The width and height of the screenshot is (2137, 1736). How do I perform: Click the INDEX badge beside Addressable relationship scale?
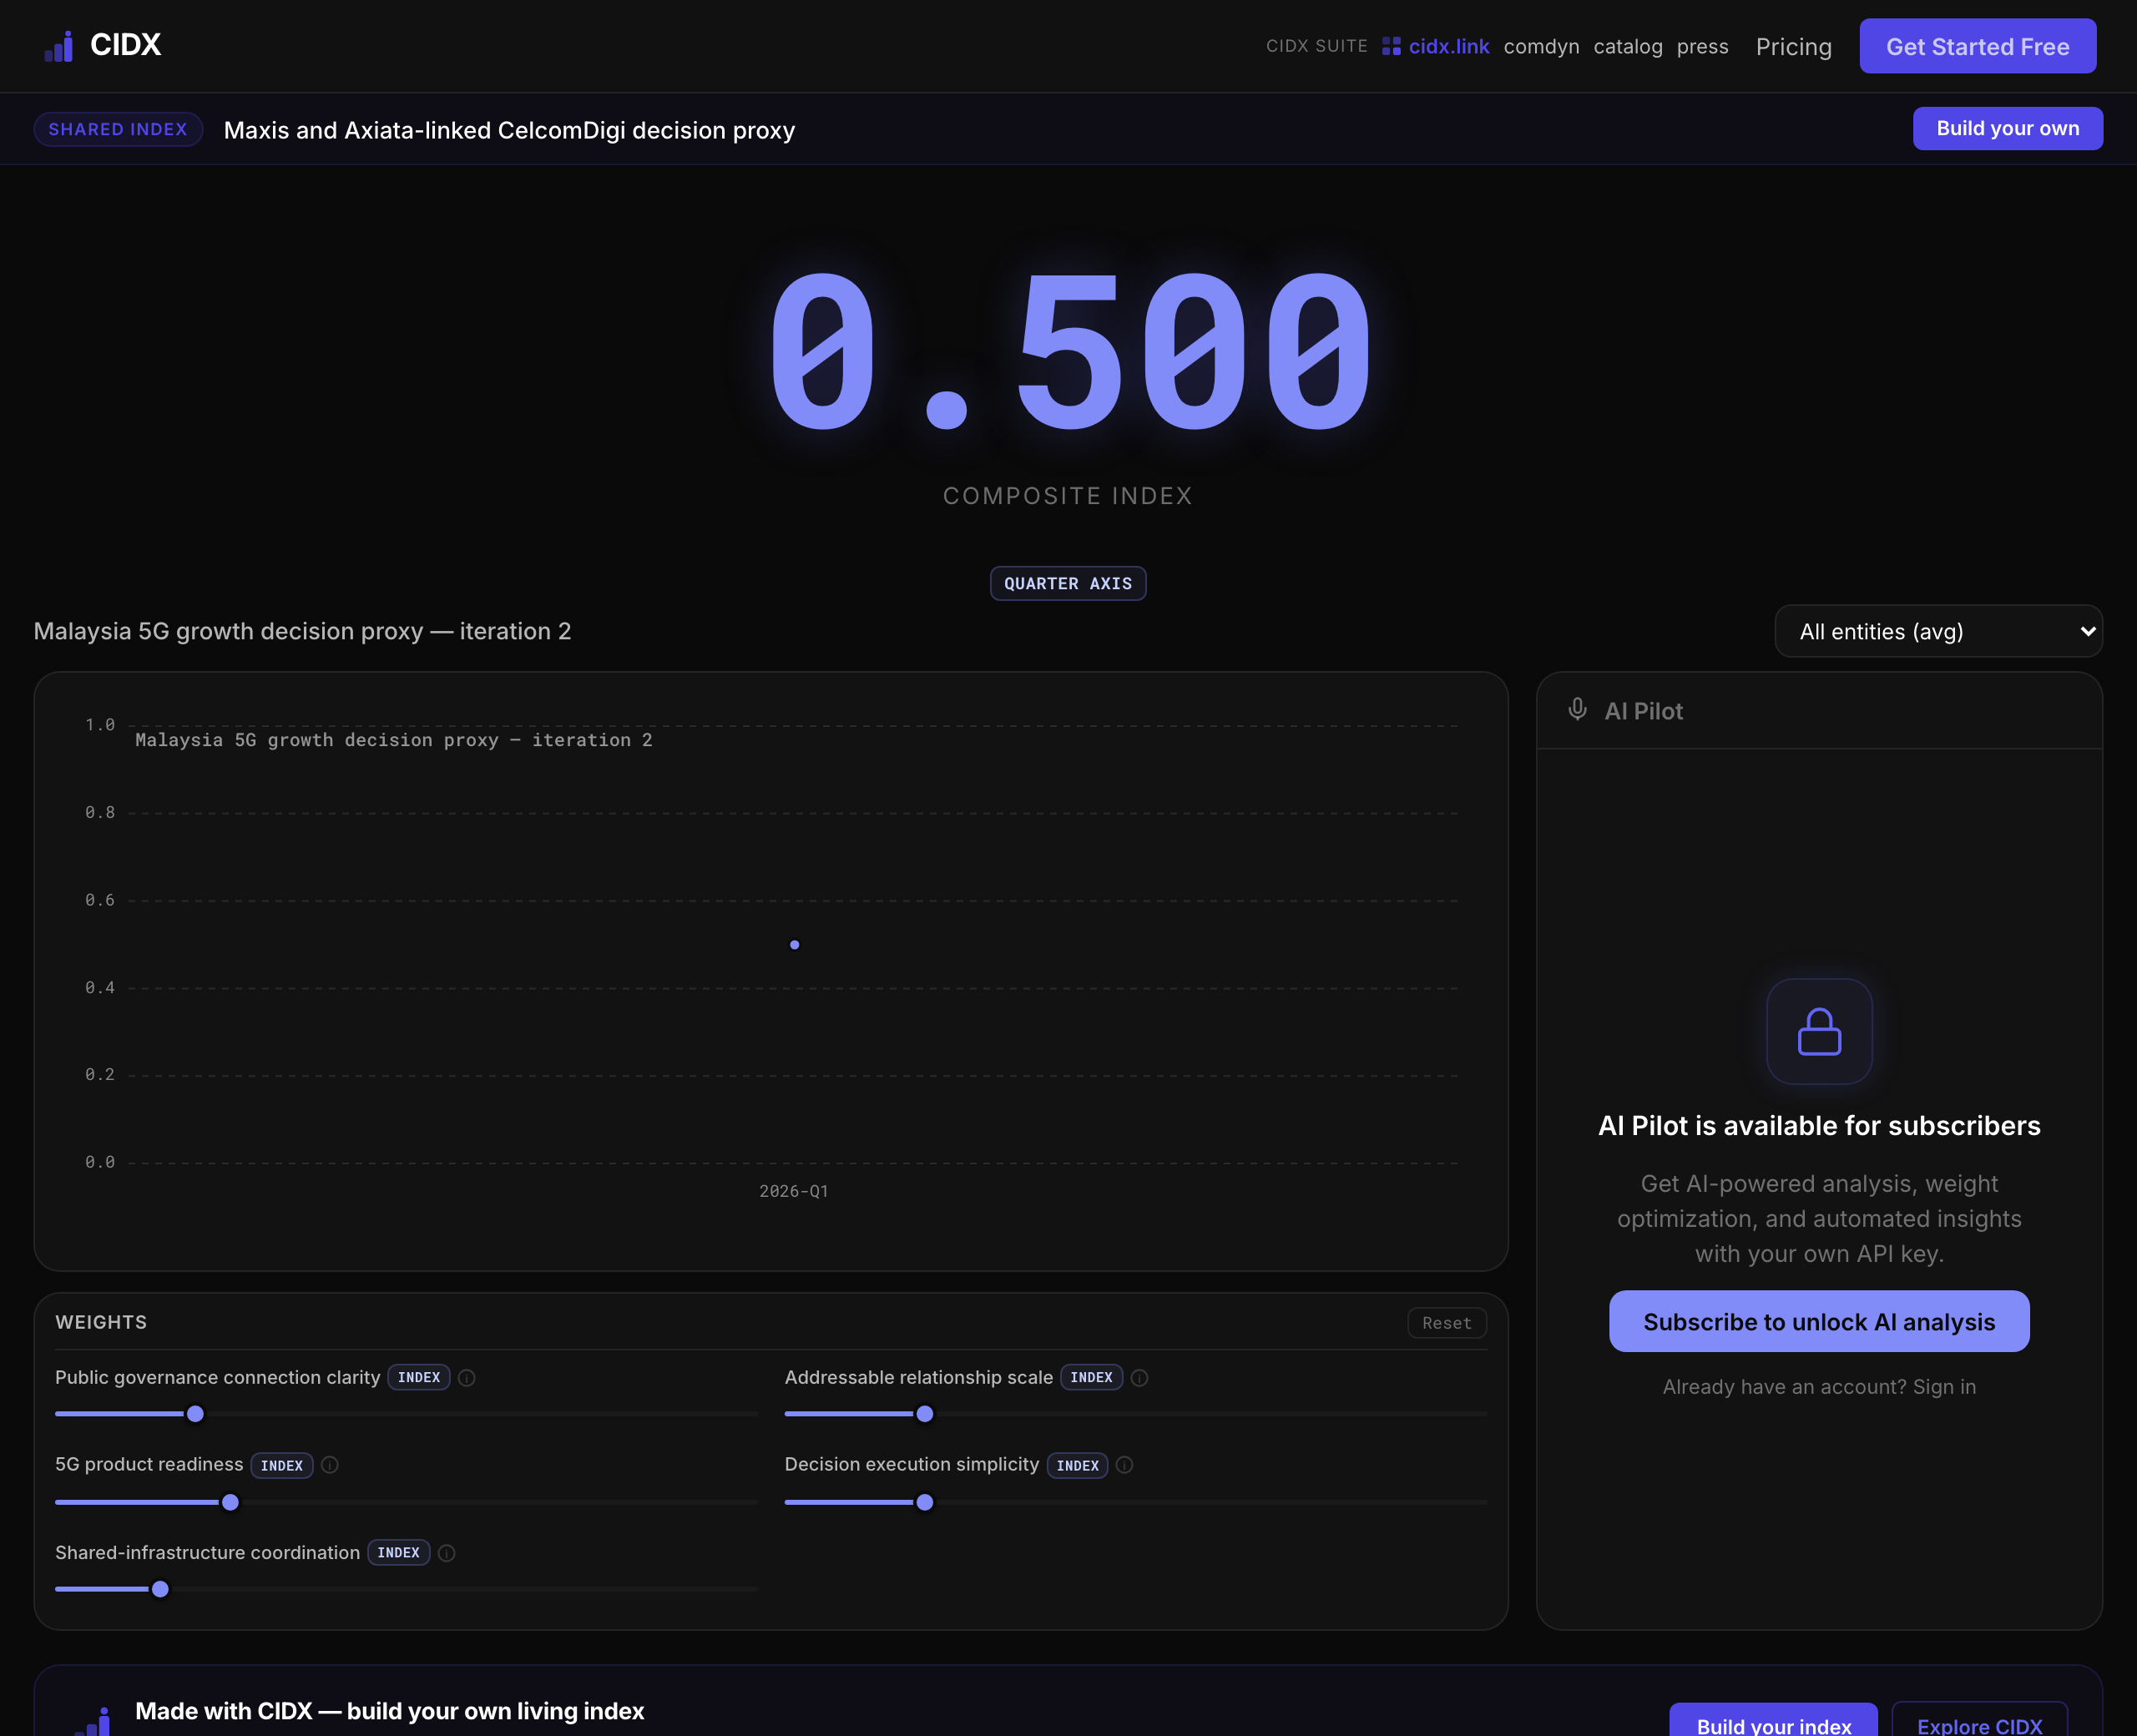1091,1378
